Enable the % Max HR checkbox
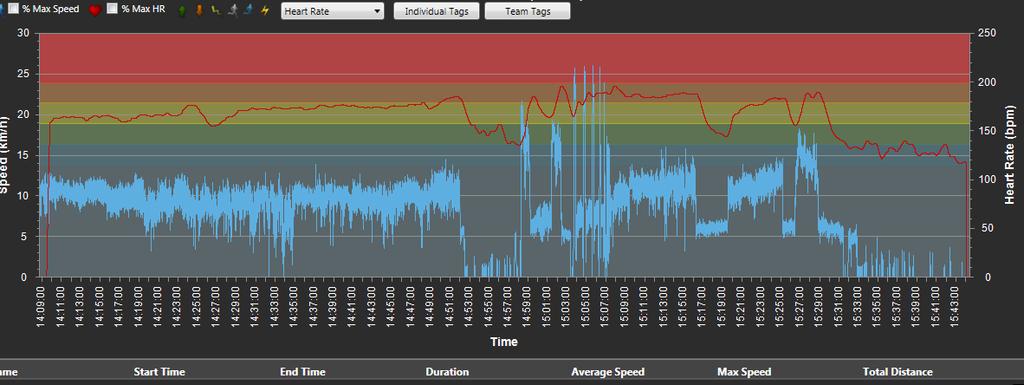 (x=112, y=9)
